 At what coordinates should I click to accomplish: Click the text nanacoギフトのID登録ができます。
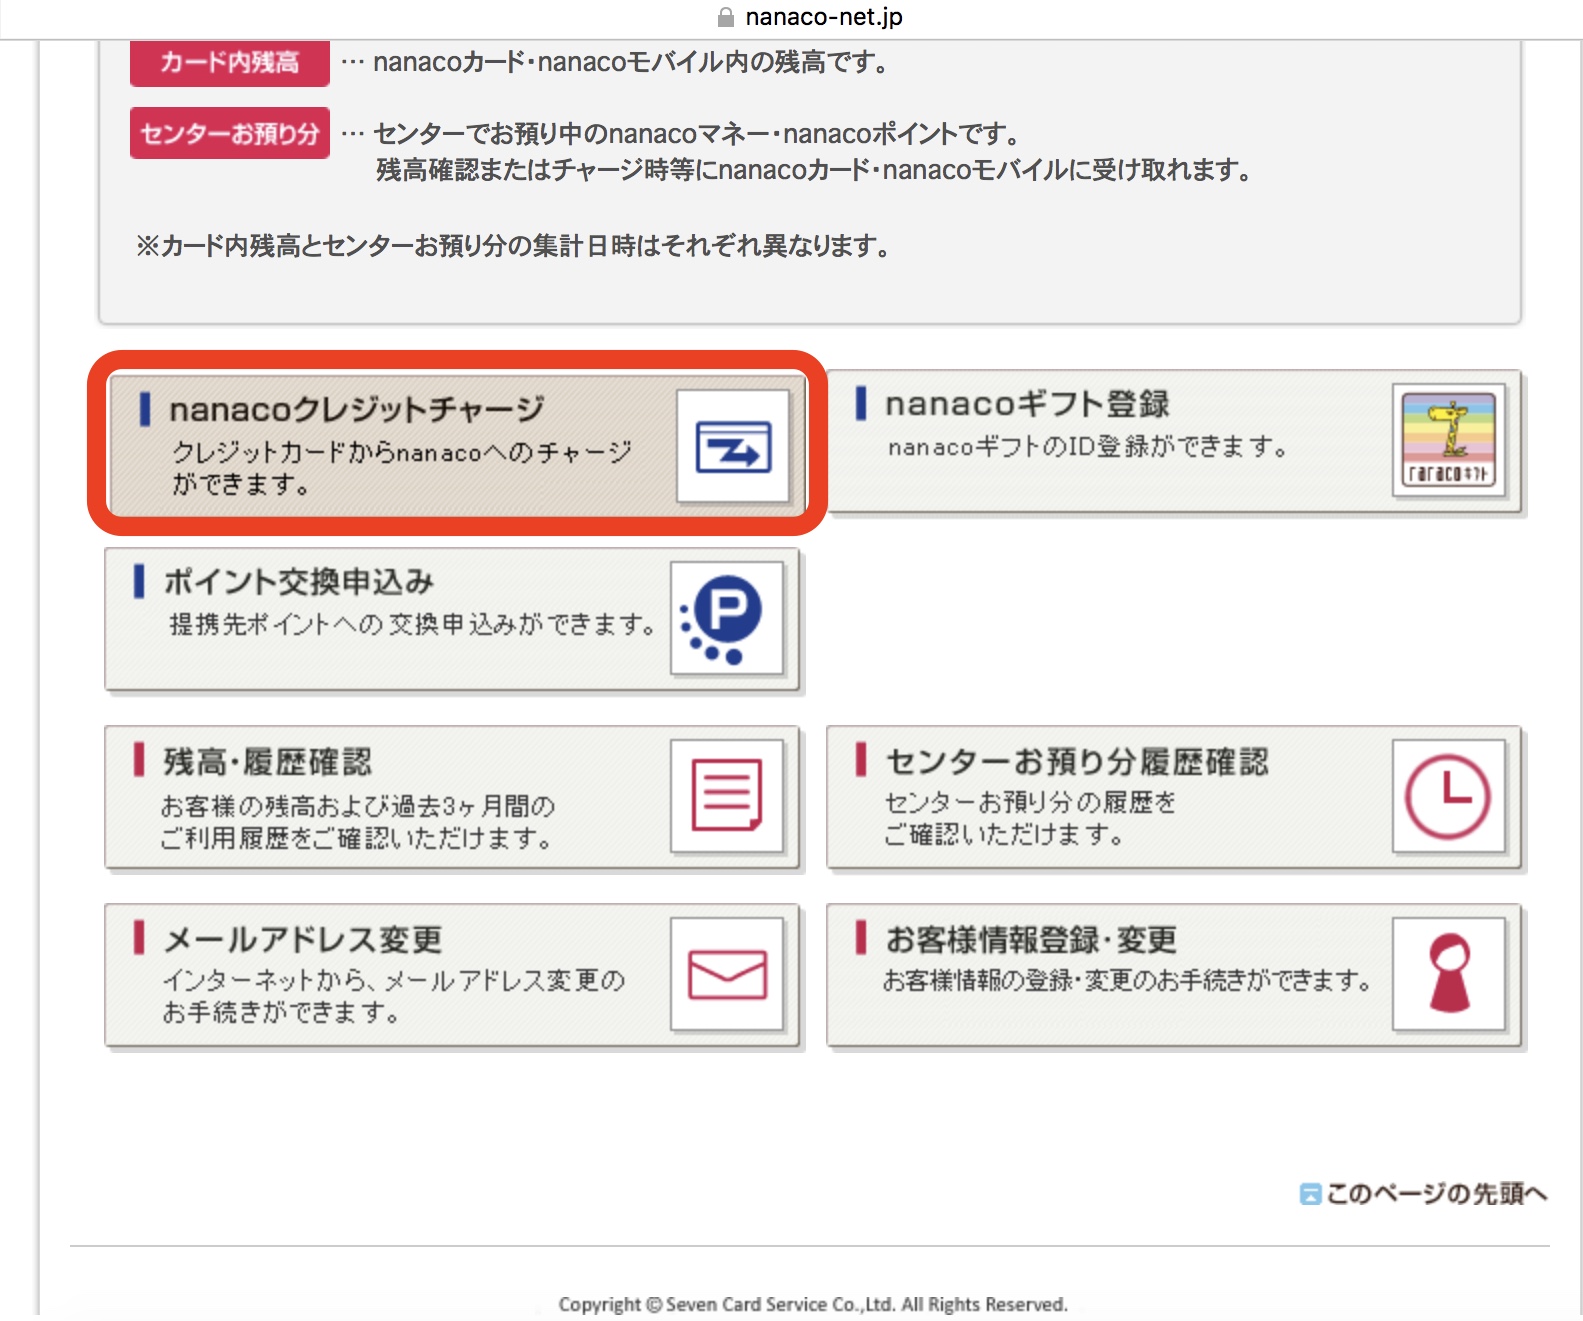pyautogui.click(x=1088, y=447)
